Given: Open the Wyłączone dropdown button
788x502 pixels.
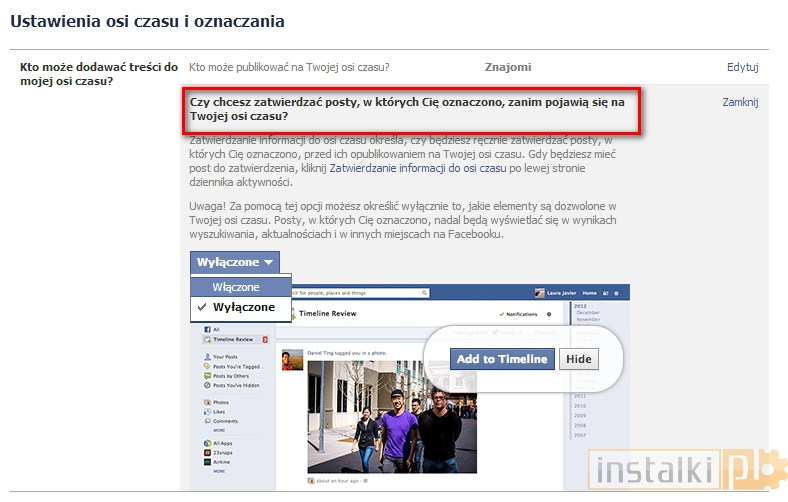Looking at the screenshot, I should 235,262.
